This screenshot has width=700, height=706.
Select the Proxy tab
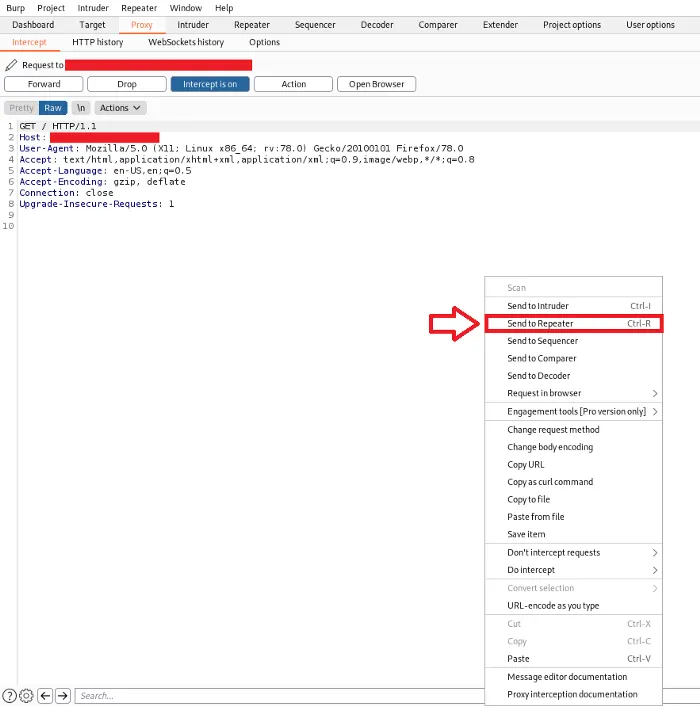[x=142, y=25]
